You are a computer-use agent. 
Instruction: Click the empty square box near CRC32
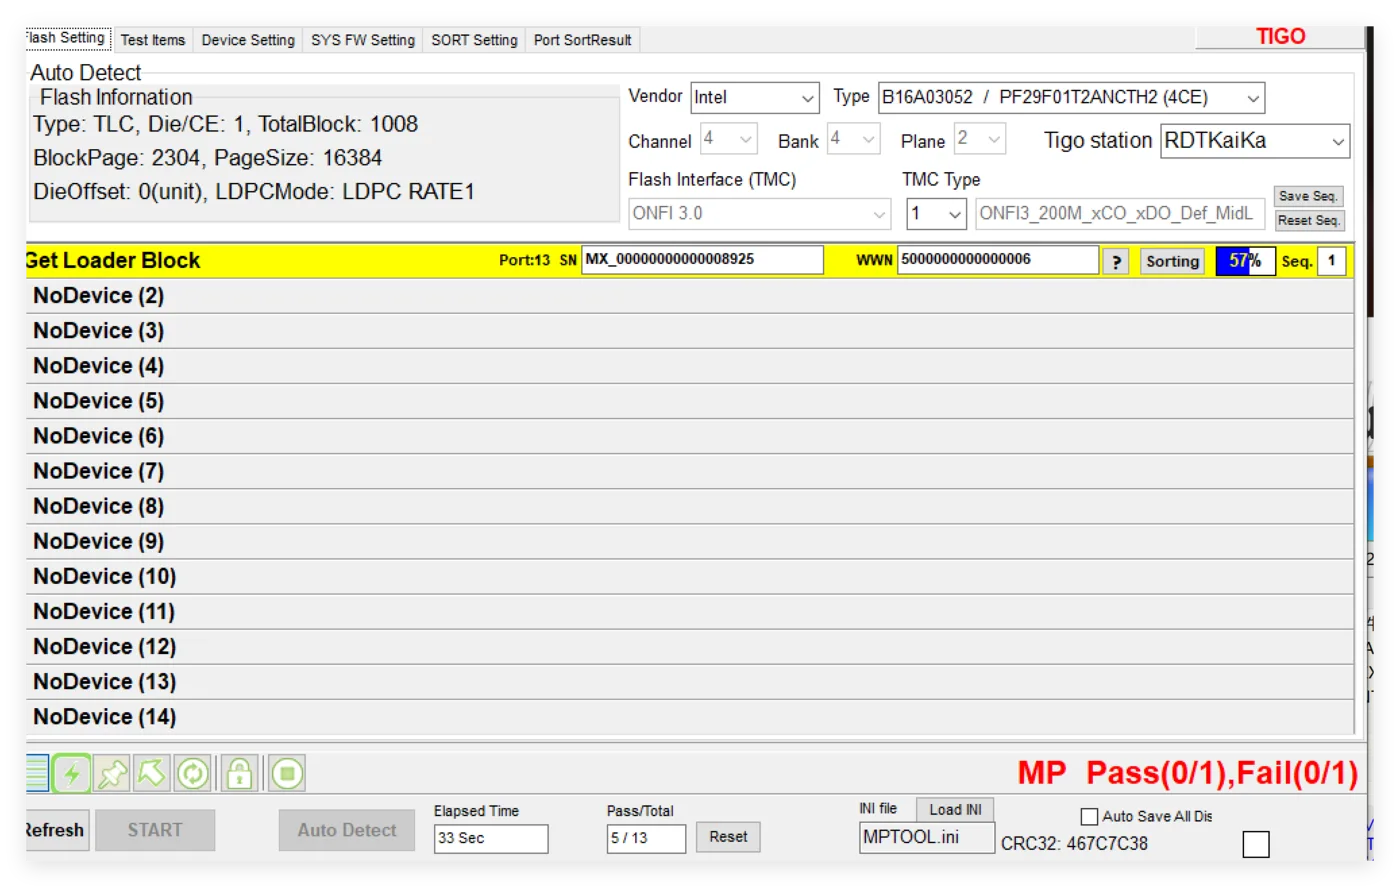pyautogui.click(x=1256, y=844)
